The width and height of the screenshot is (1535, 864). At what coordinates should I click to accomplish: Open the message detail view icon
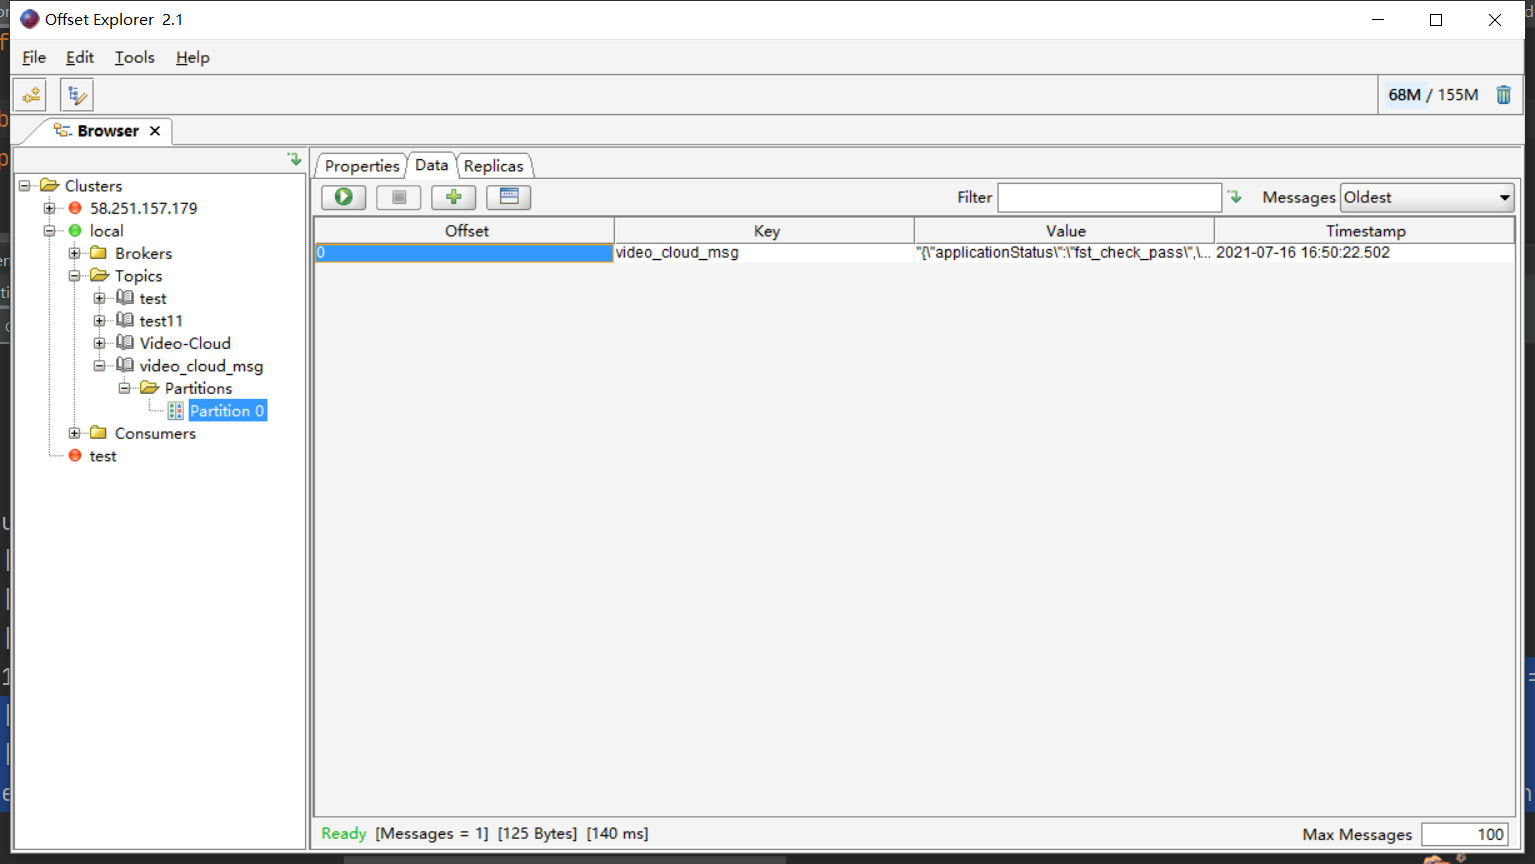509,197
